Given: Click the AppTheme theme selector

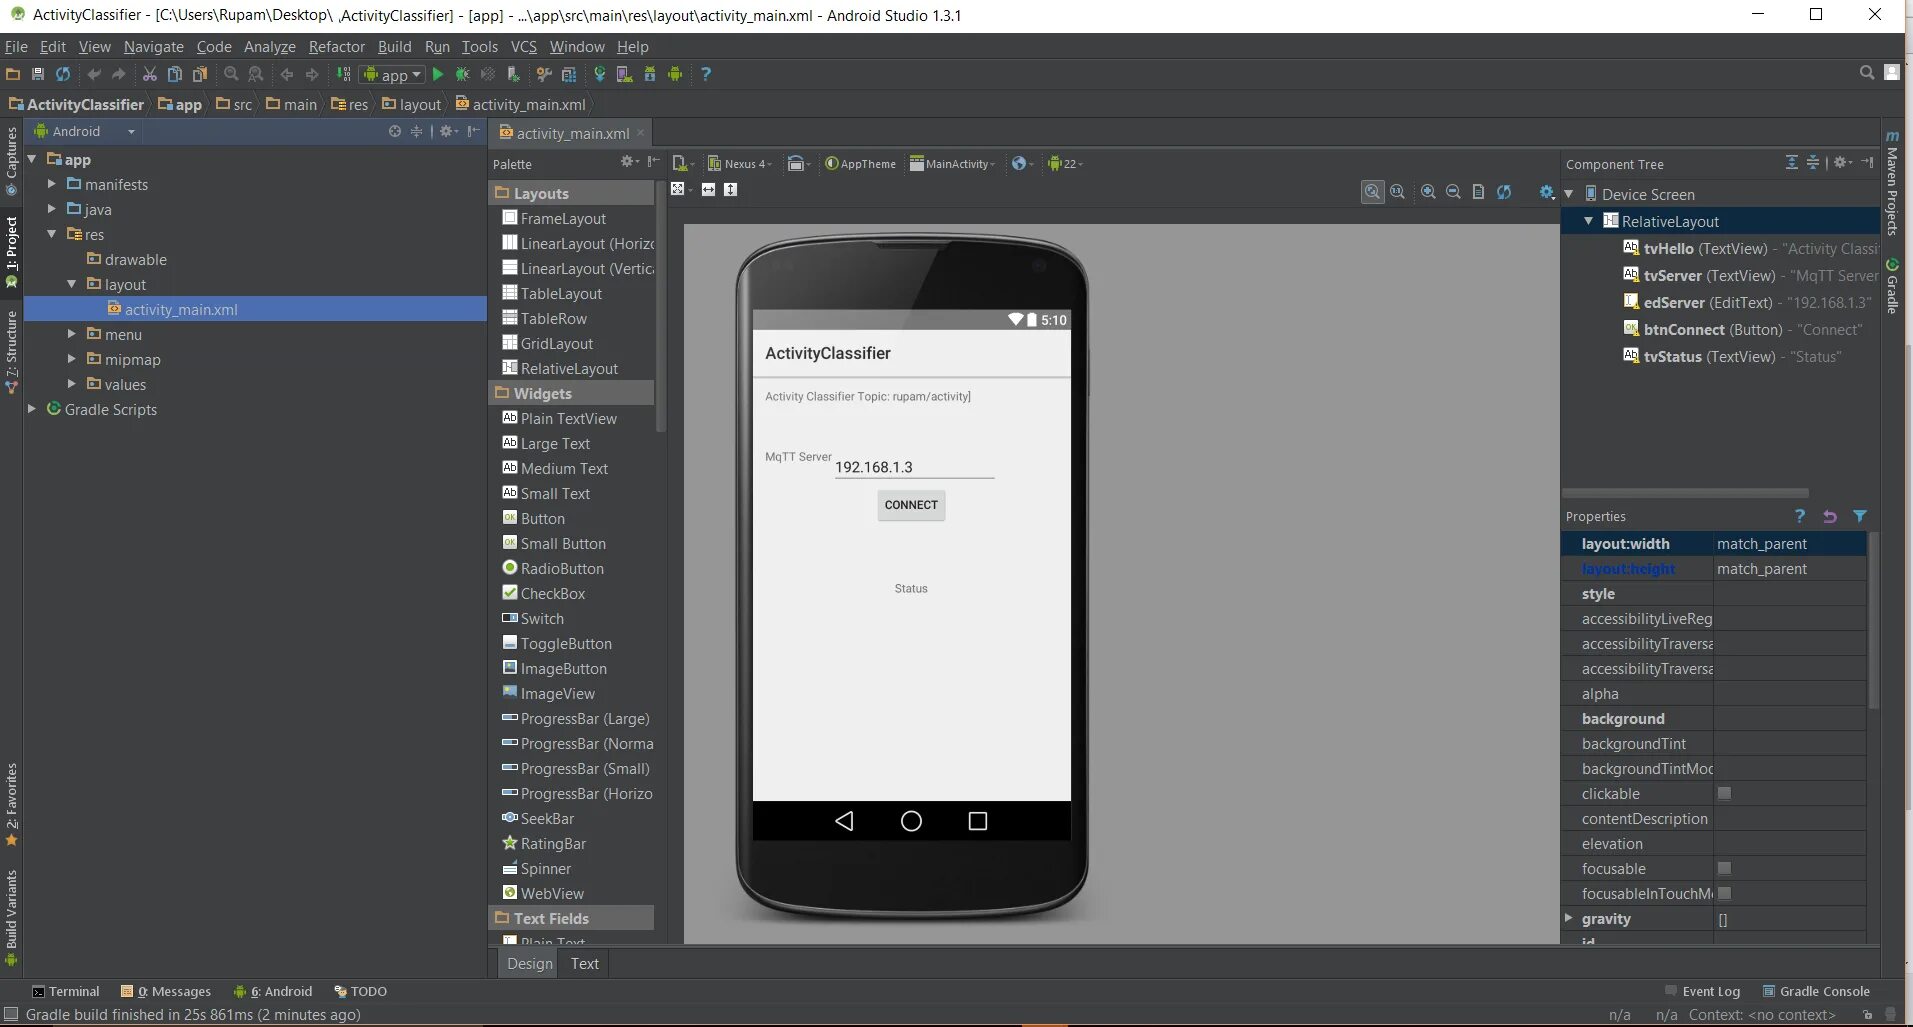Looking at the screenshot, I should 860,164.
